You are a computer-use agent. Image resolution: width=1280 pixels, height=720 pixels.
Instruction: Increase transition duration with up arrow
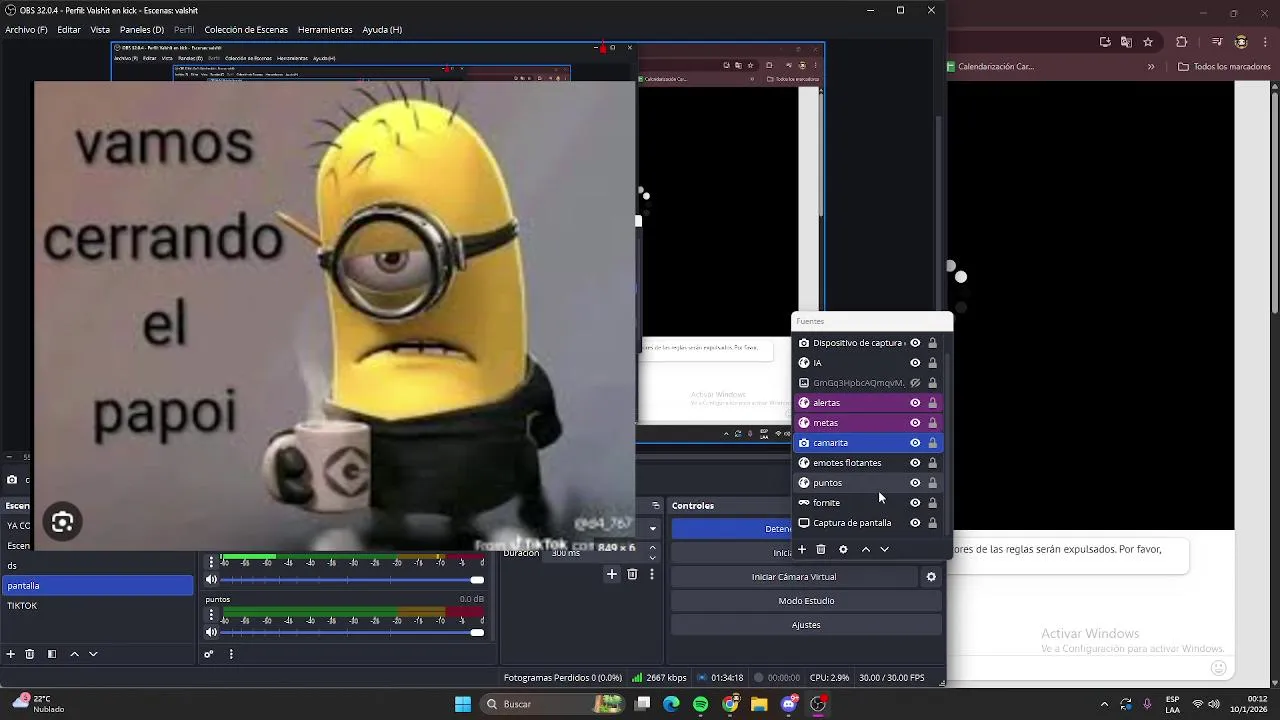point(653,547)
